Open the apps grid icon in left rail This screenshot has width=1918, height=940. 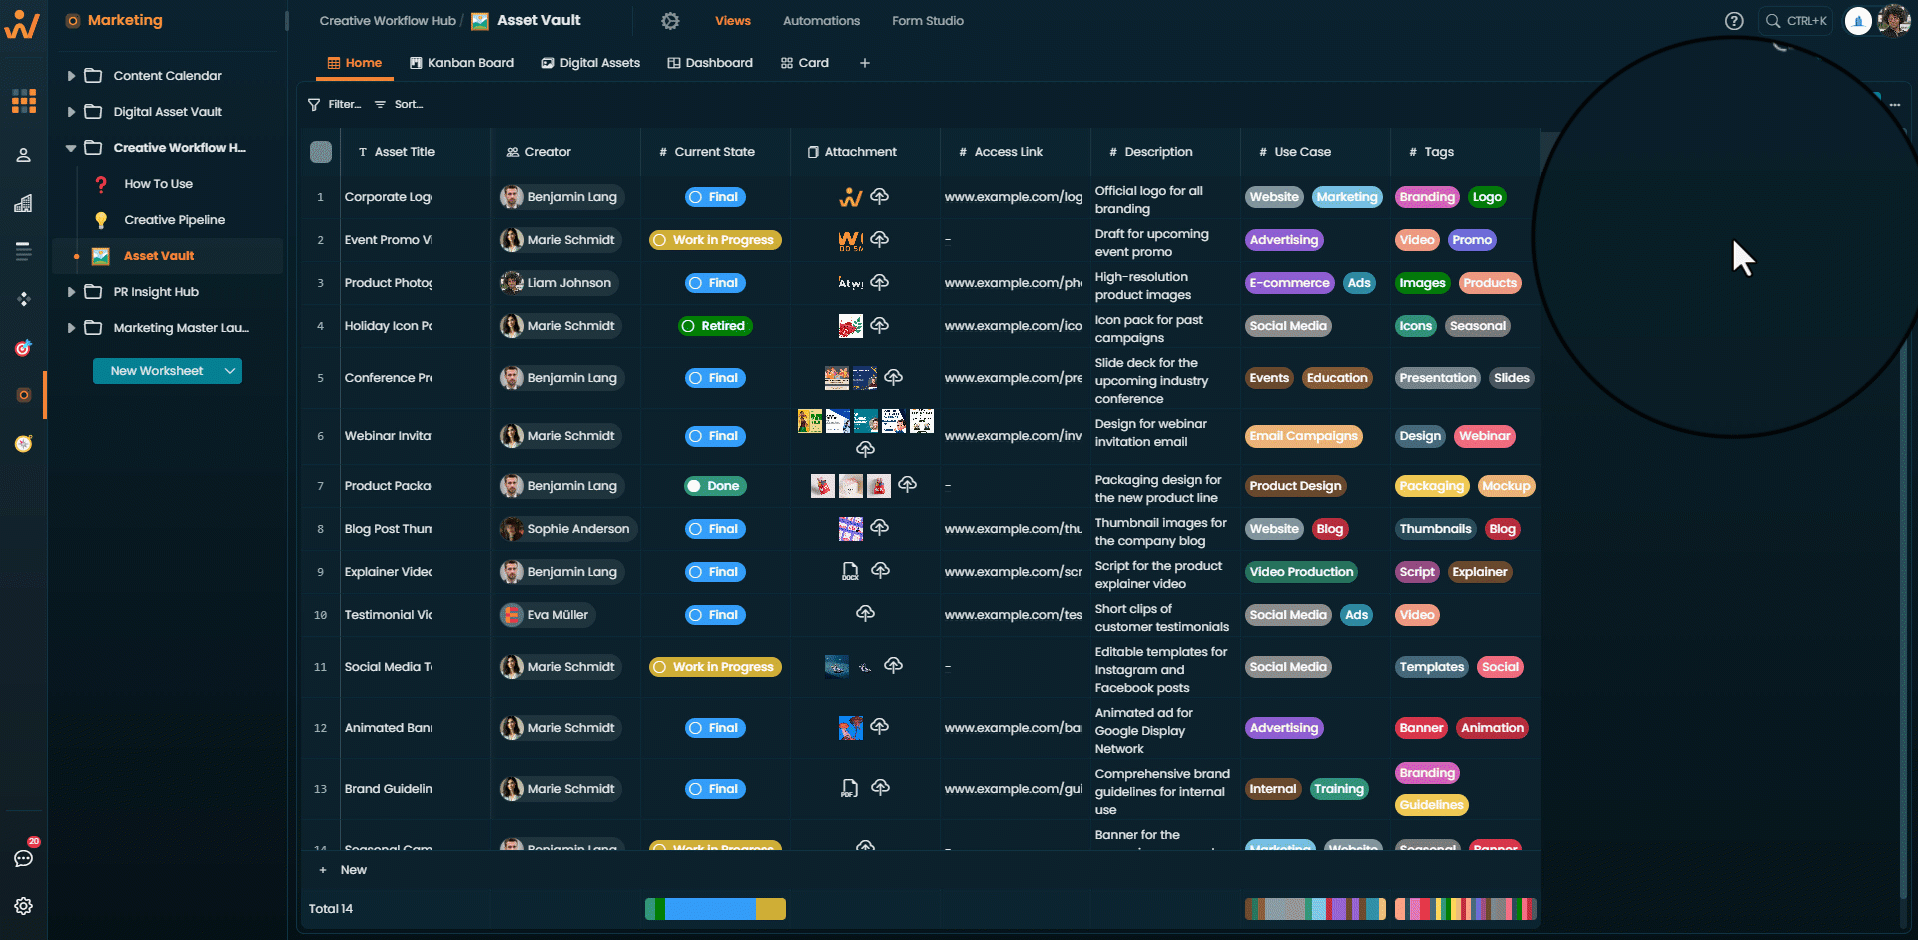24,100
